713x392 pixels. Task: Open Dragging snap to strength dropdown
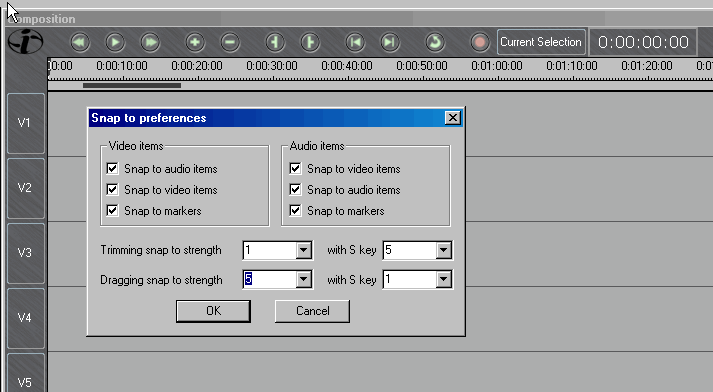tap(303, 279)
